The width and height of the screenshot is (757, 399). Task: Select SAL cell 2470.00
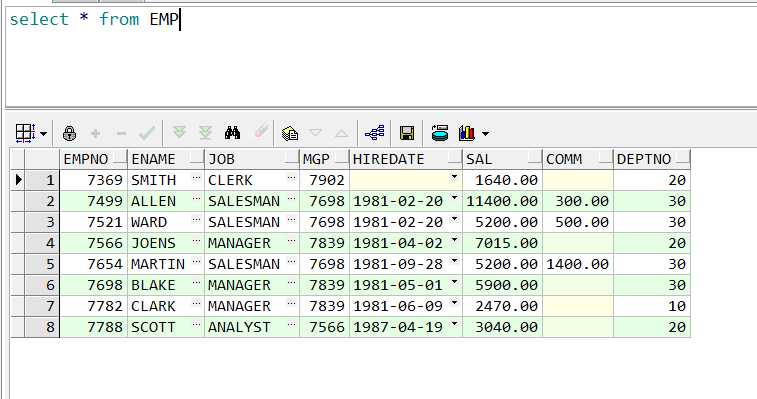click(503, 306)
